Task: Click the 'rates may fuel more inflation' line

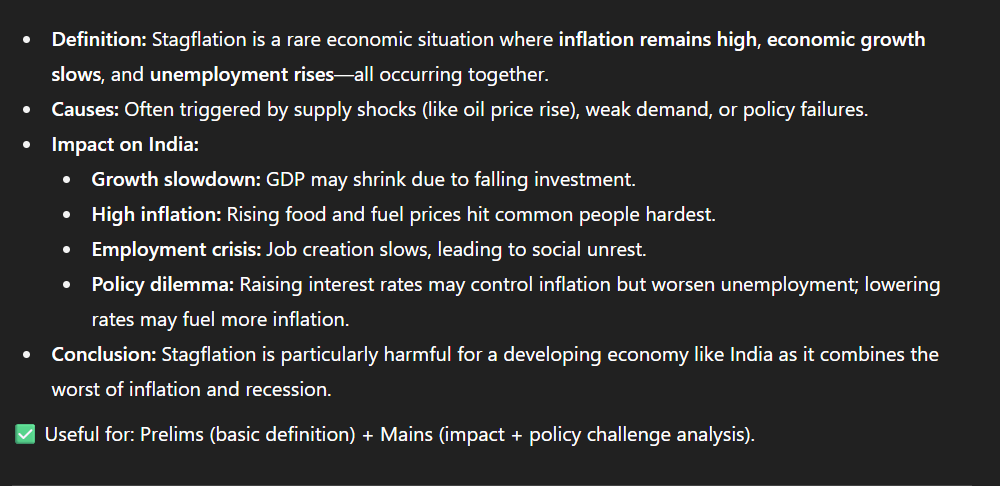Action: 221,320
